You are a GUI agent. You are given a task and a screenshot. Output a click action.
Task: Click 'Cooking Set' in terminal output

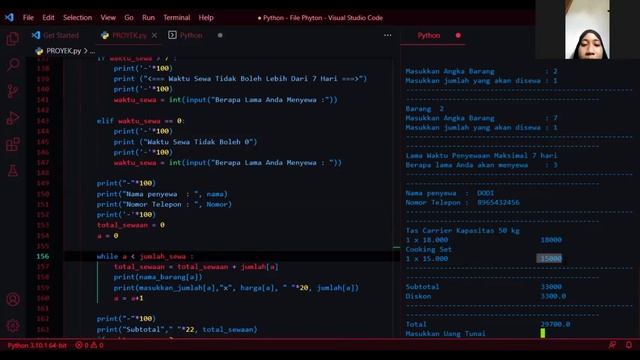(x=428, y=249)
